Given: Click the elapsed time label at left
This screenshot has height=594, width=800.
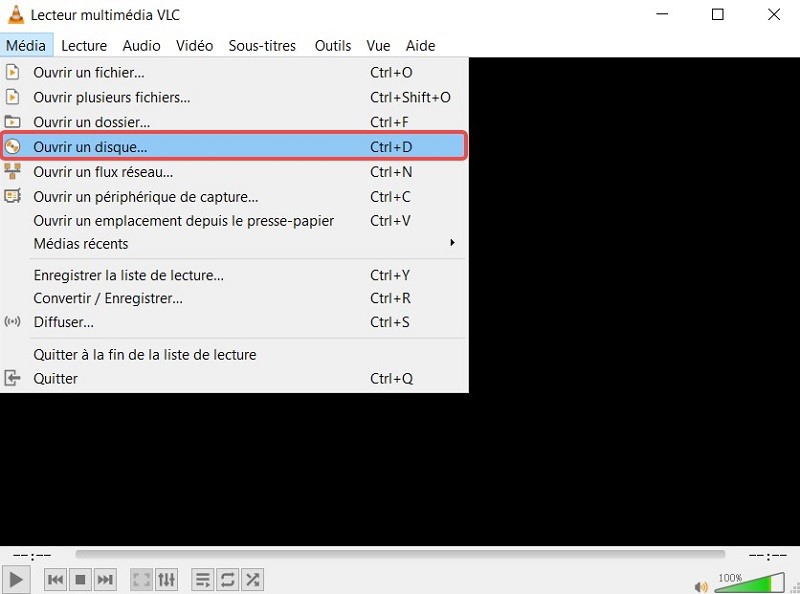Looking at the screenshot, I should (x=32, y=556).
